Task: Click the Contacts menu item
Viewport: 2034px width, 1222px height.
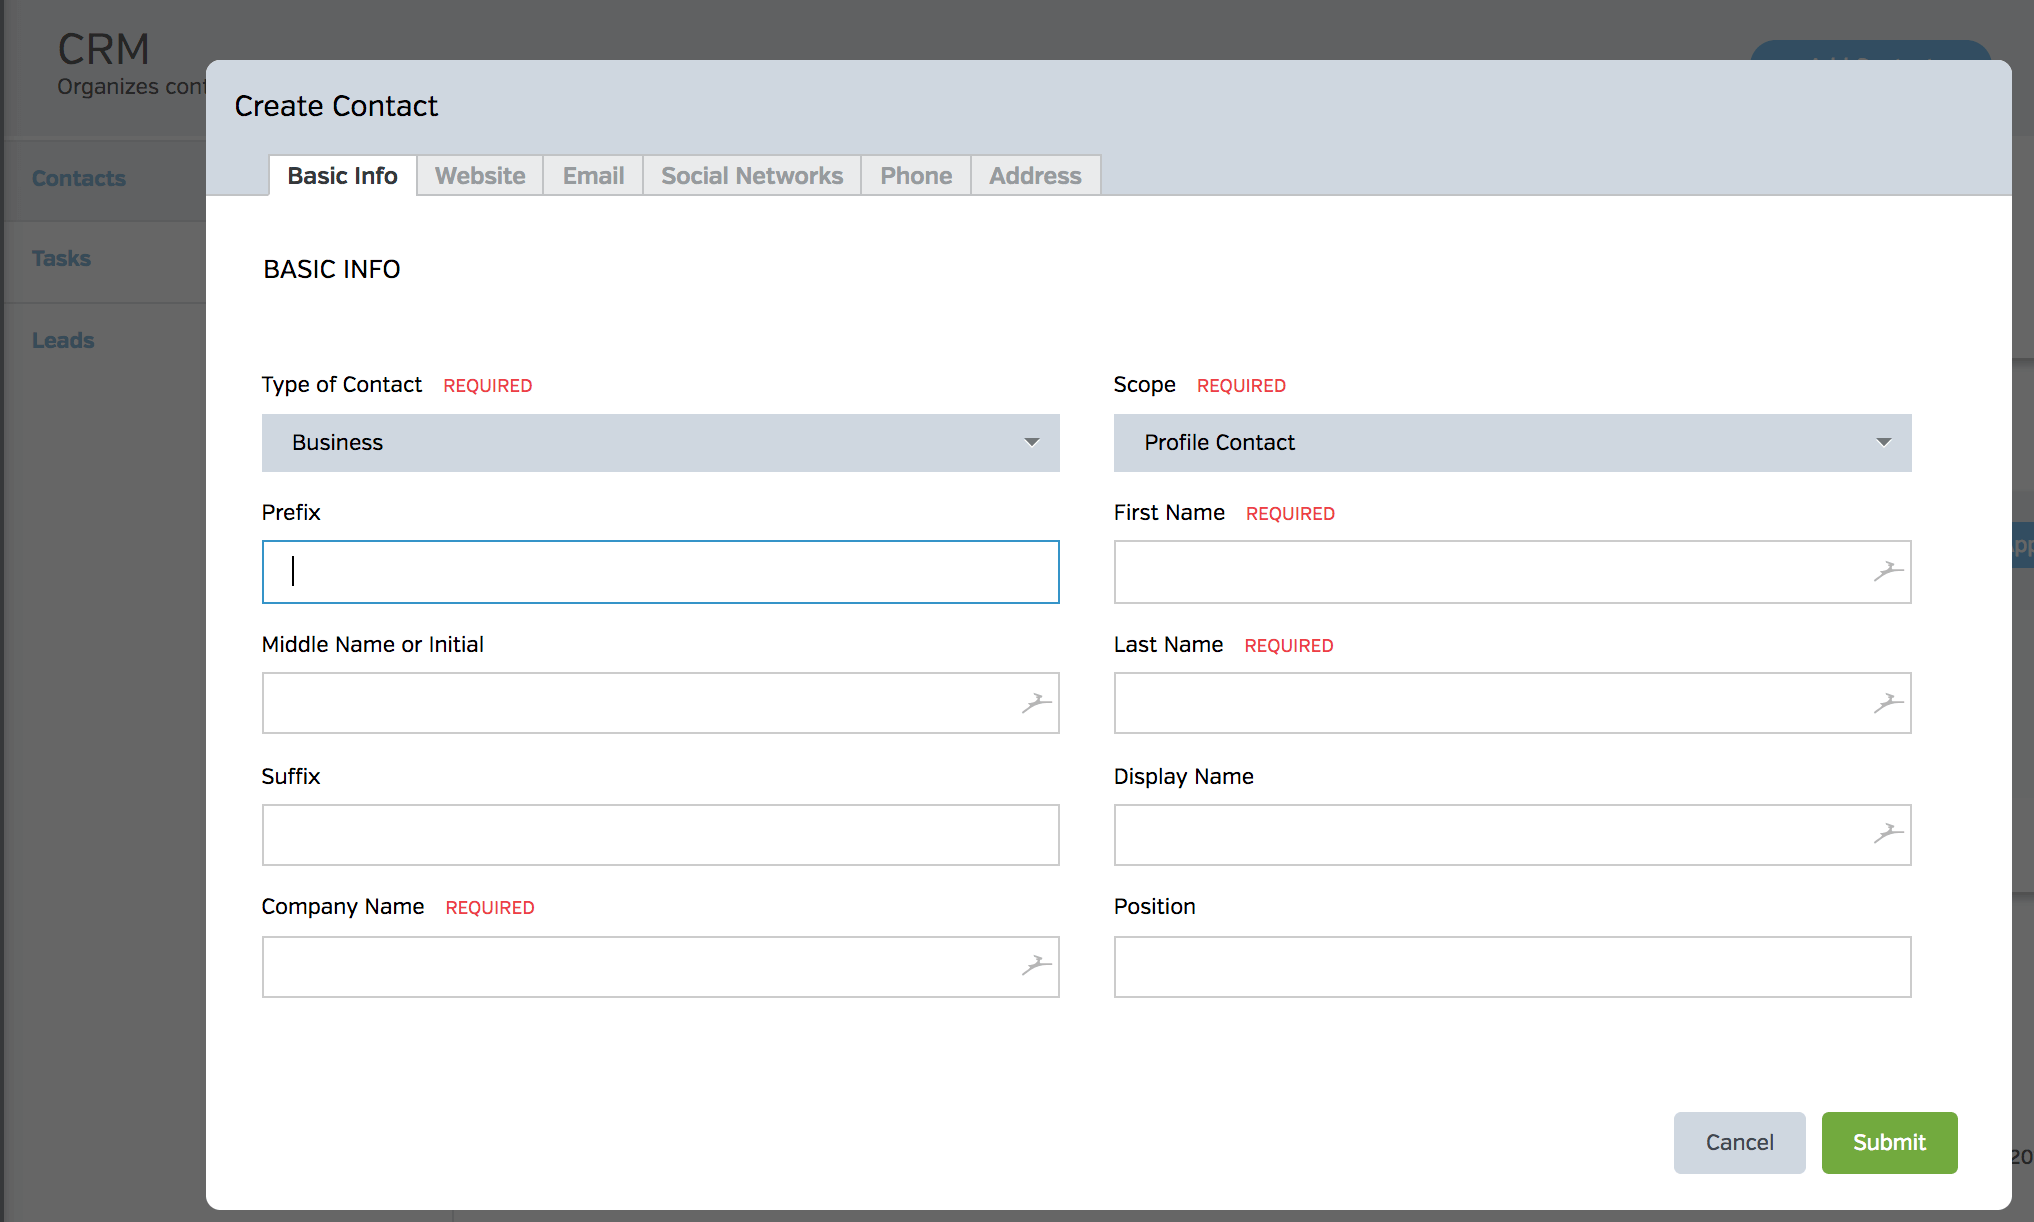Action: click(78, 177)
